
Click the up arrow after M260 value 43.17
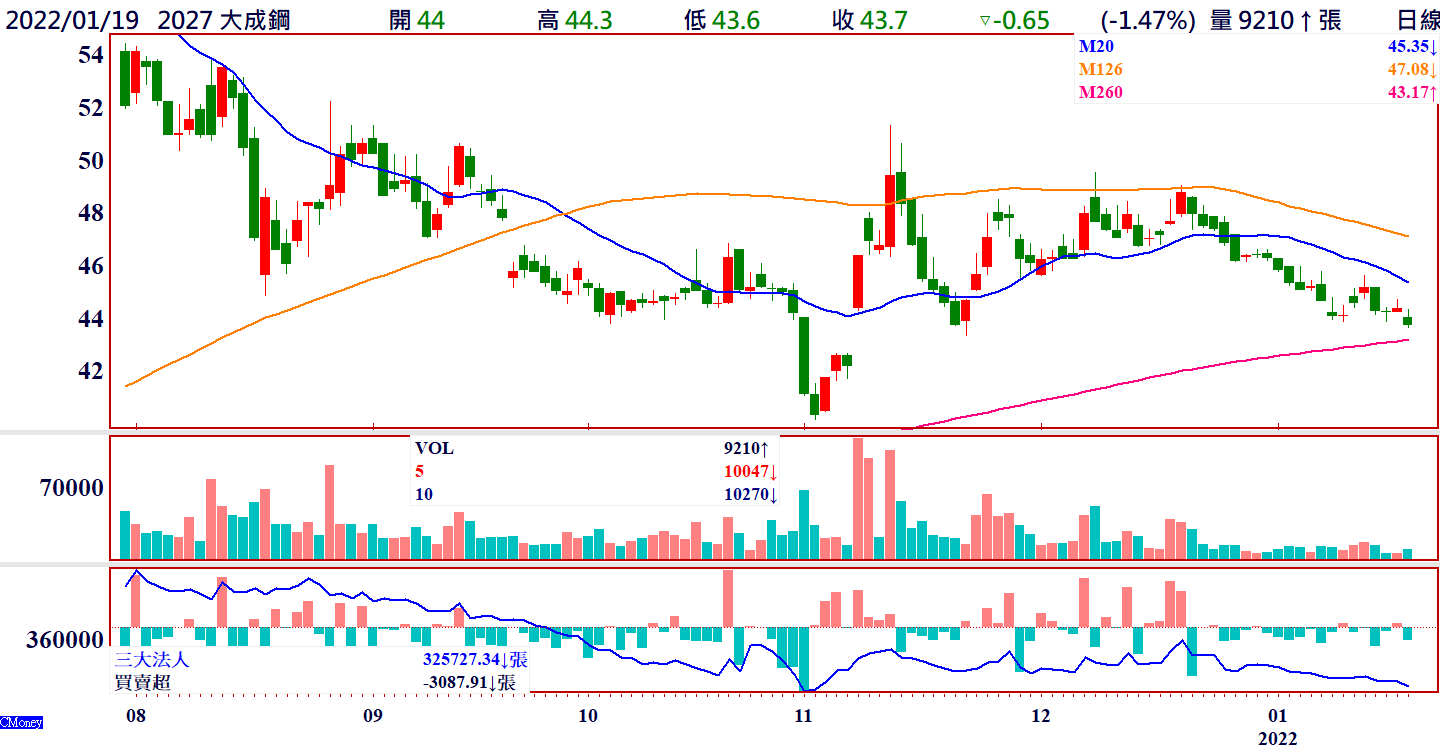1433,93
